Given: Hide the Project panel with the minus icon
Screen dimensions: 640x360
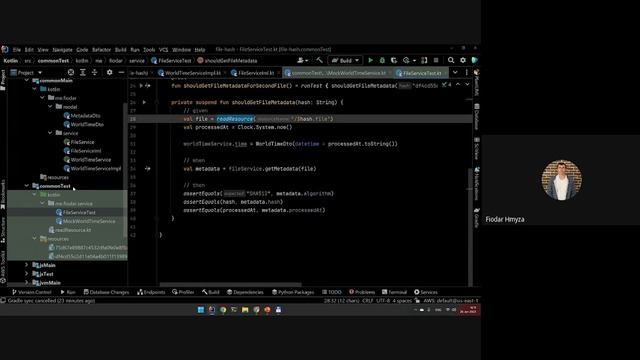Looking at the screenshot, I should 121,72.
